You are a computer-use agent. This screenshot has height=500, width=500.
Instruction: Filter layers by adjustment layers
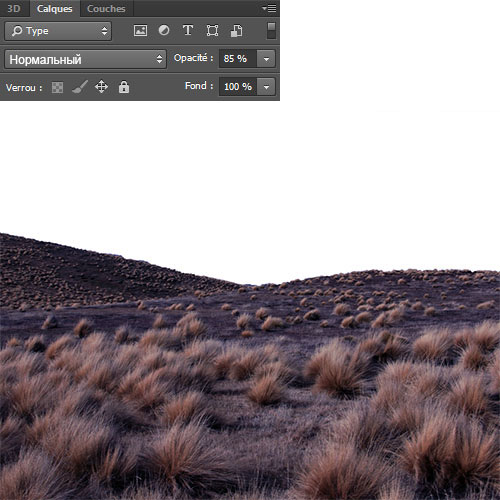164,30
